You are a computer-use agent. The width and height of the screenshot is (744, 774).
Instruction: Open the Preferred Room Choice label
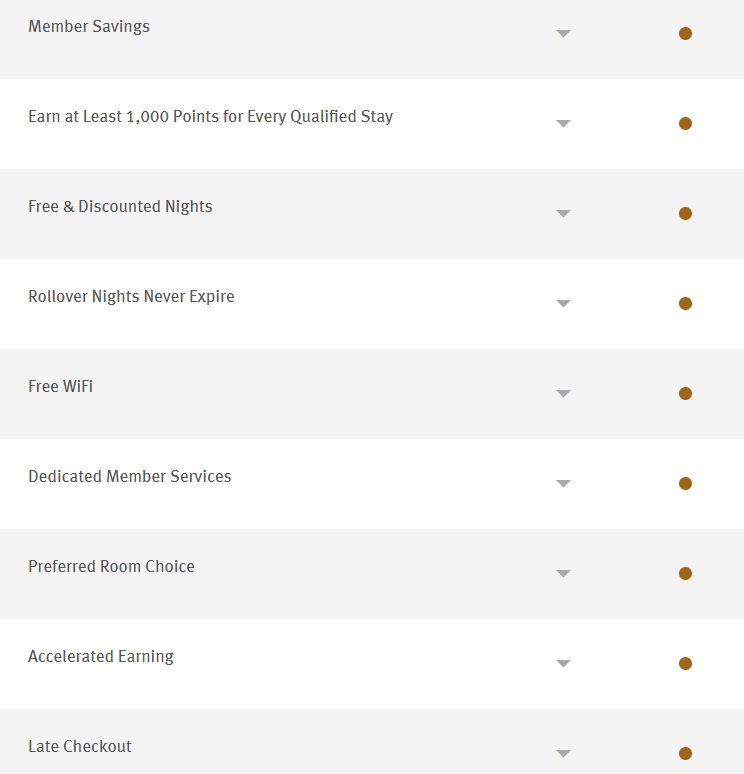111,567
